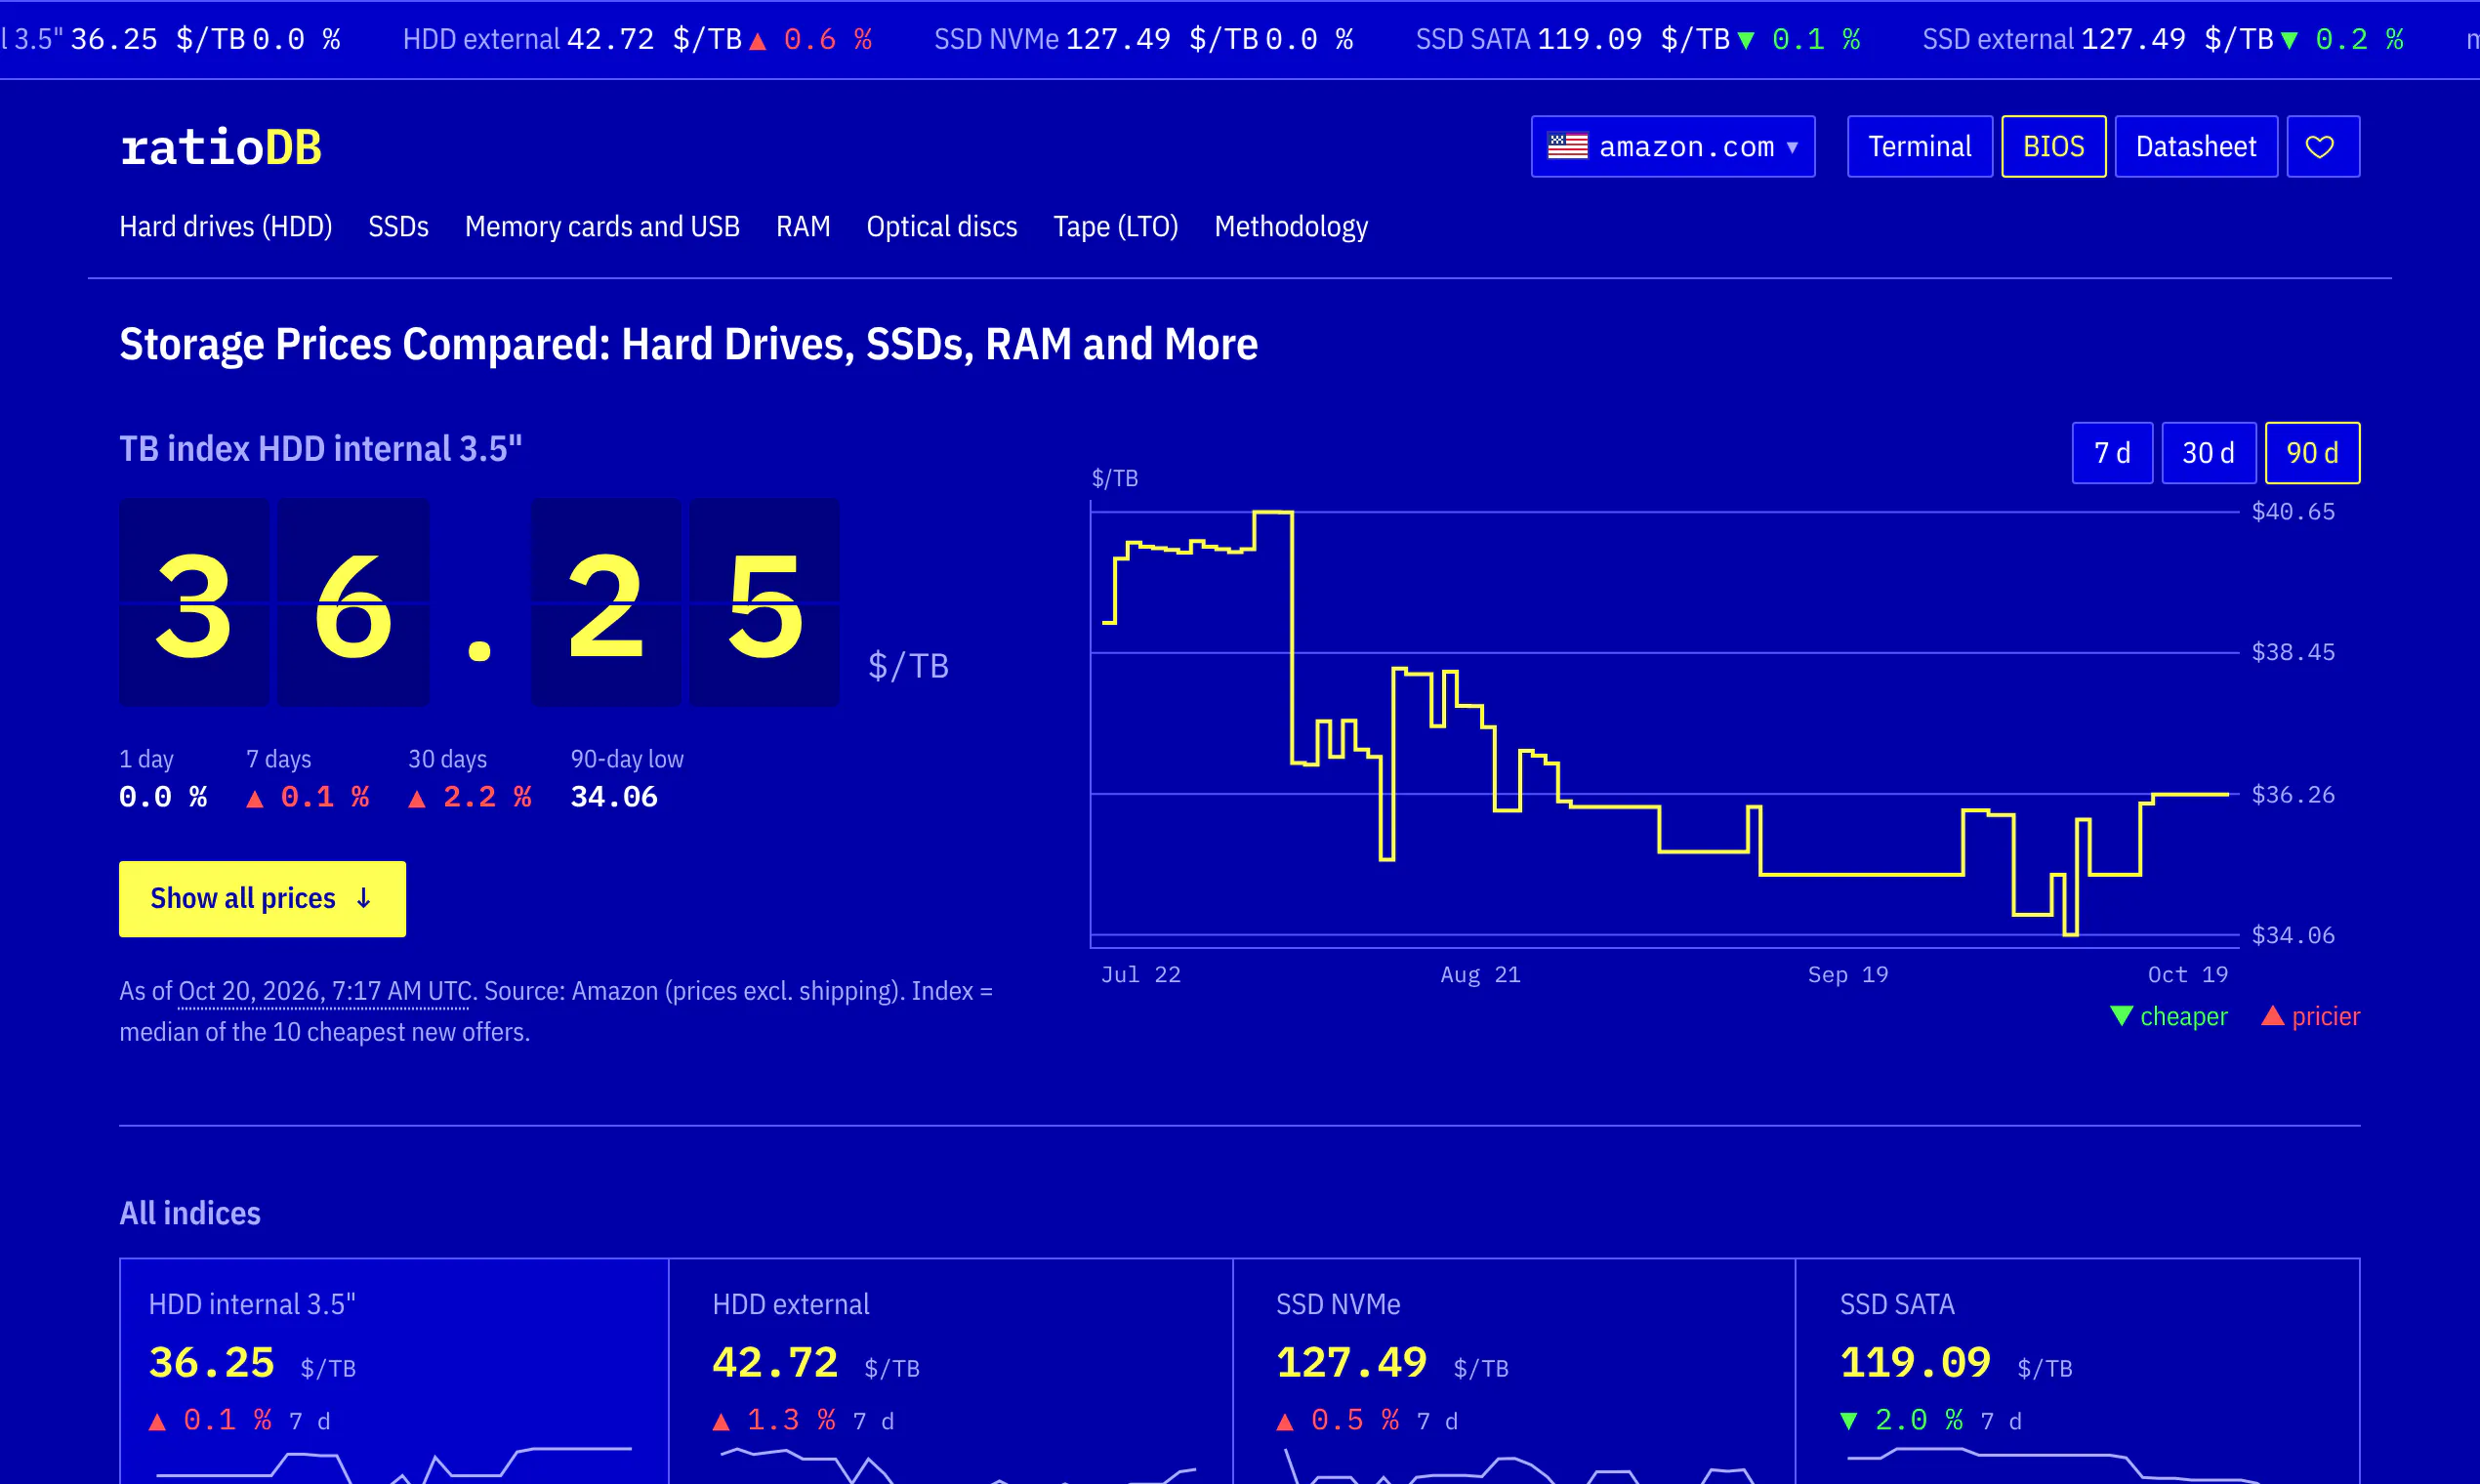This screenshot has height=1484, width=2480.
Task: Click the Show all prices button
Action: (262, 899)
